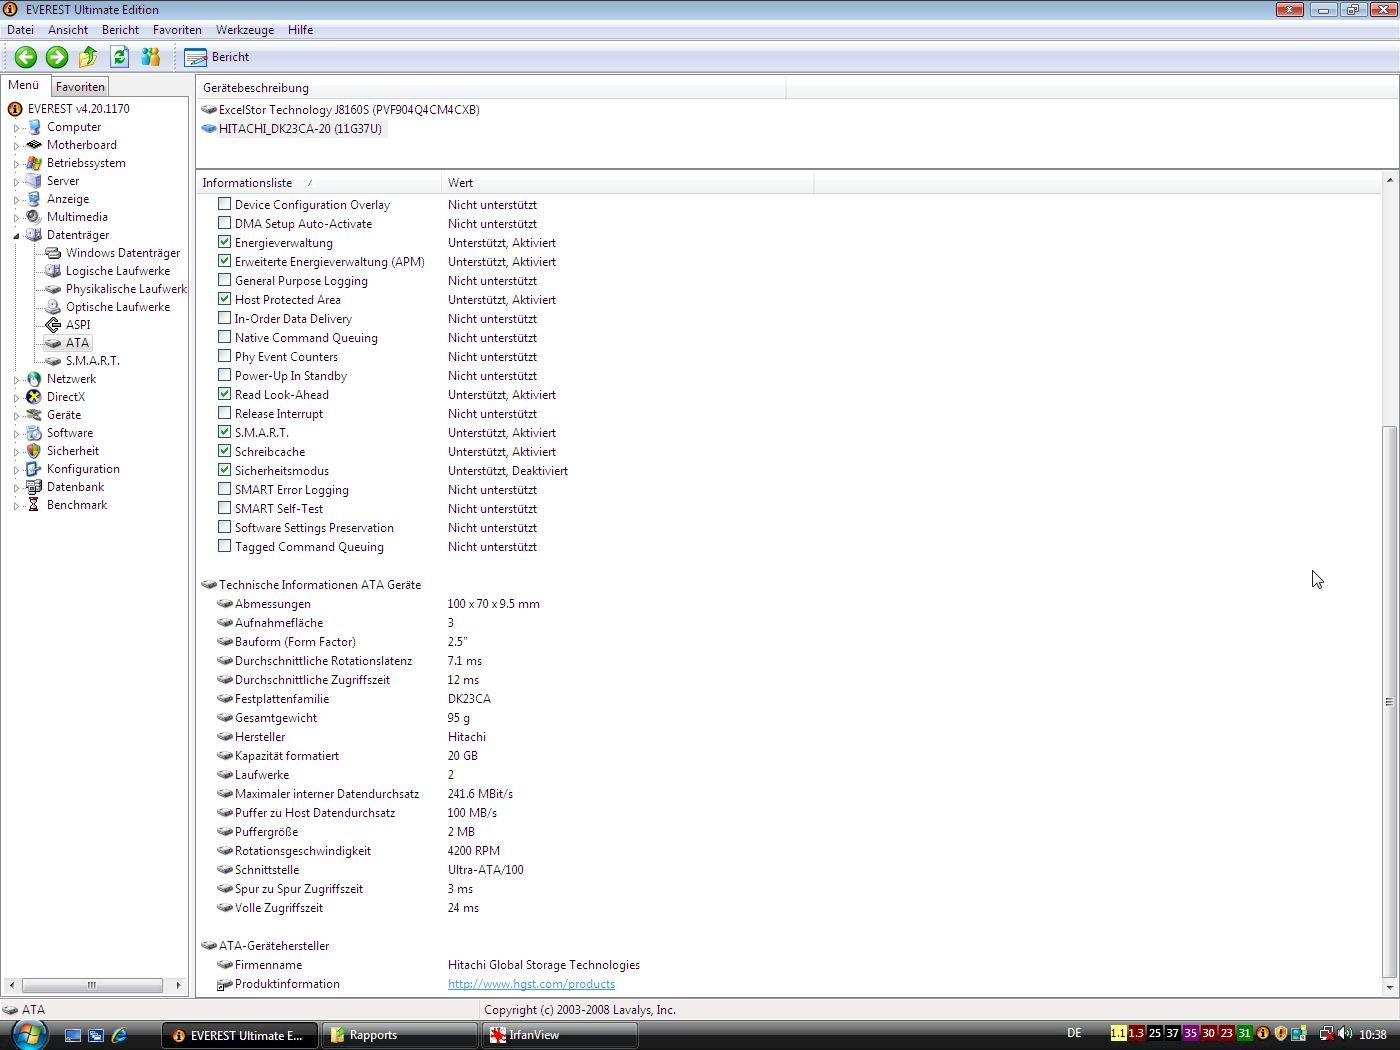The image size is (1400, 1050).
Task: Click the left panel horizontal scrollbar
Action: pos(92,985)
